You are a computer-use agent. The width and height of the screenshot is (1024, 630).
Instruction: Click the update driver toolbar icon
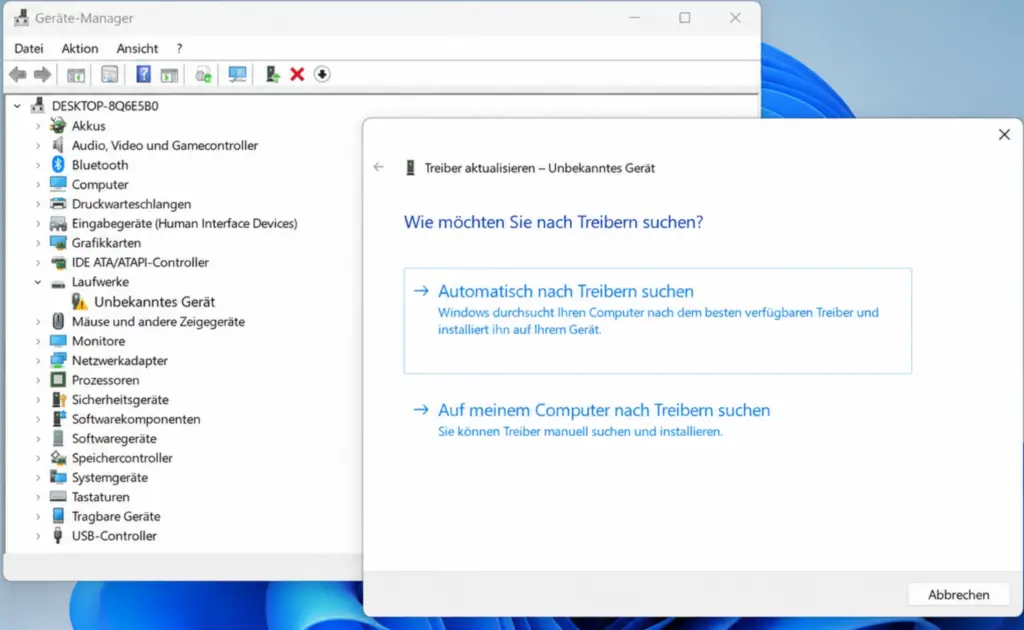point(272,74)
